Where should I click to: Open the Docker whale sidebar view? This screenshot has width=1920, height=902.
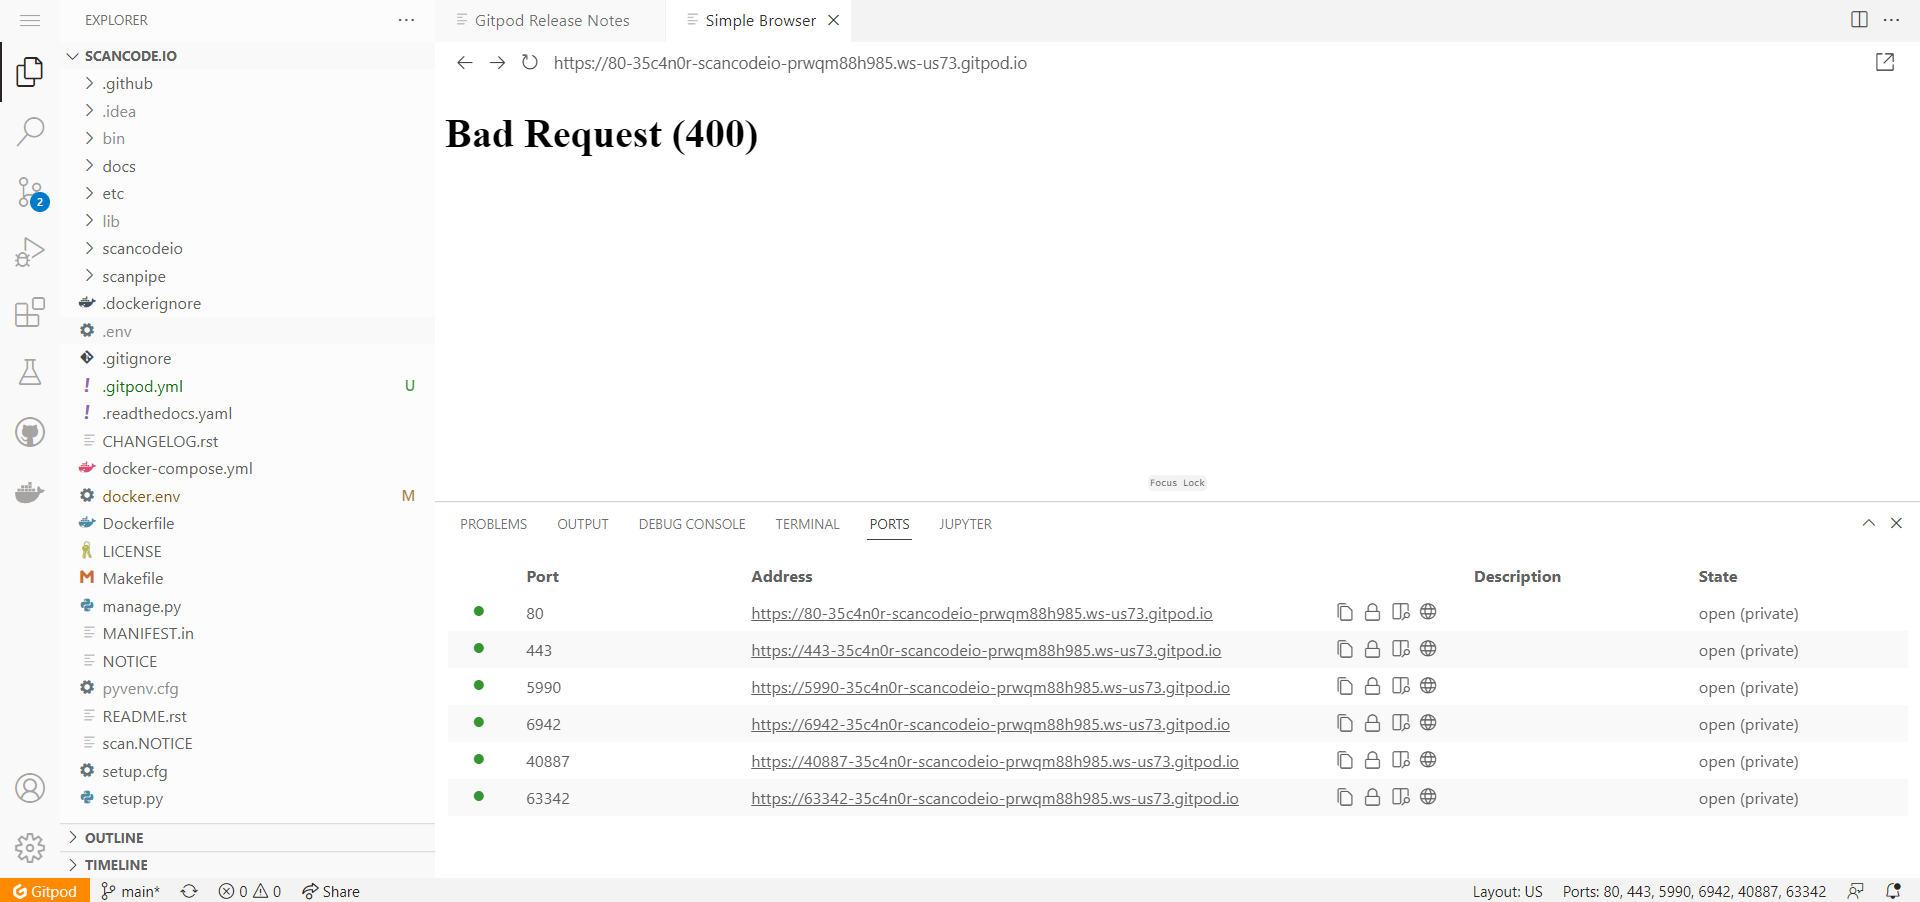tap(30, 492)
